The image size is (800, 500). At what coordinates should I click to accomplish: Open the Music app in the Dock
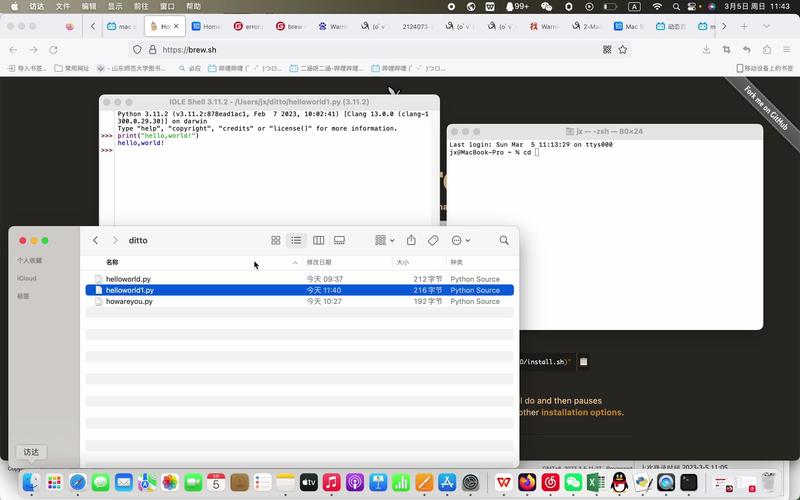coord(331,483)
